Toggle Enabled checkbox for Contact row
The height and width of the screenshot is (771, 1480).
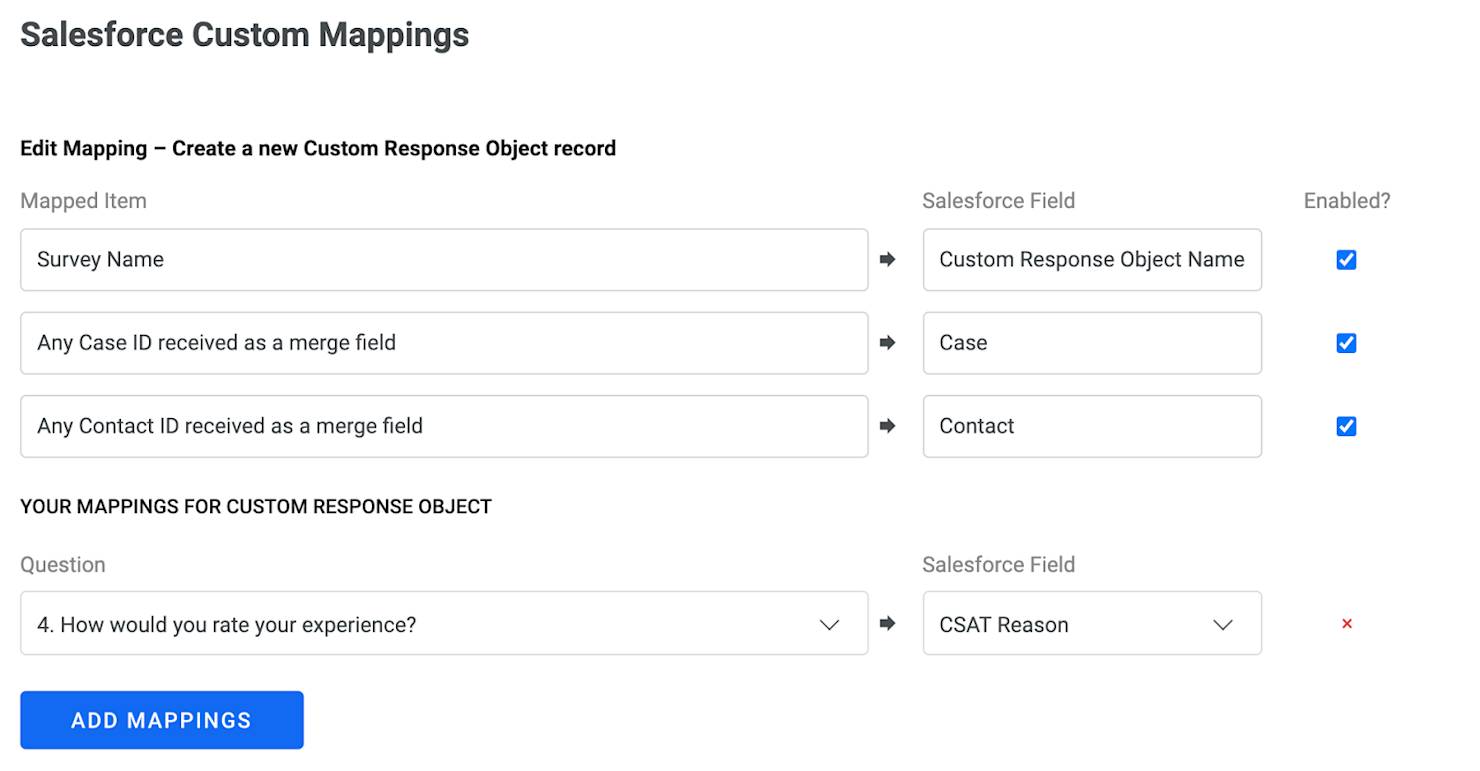[1346, 426]
